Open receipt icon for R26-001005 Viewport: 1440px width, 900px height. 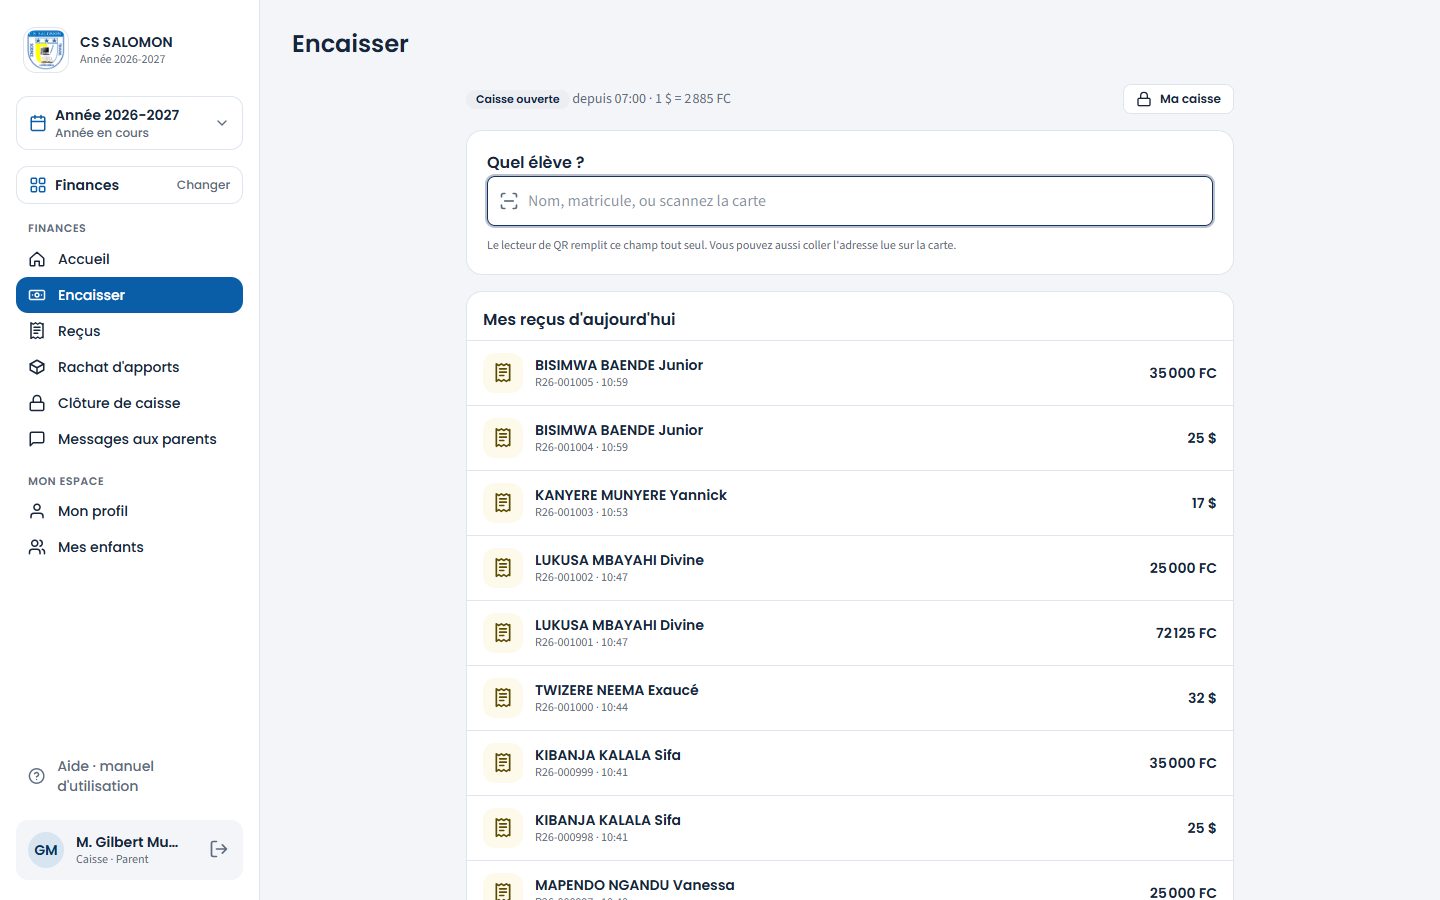(503, 373)
